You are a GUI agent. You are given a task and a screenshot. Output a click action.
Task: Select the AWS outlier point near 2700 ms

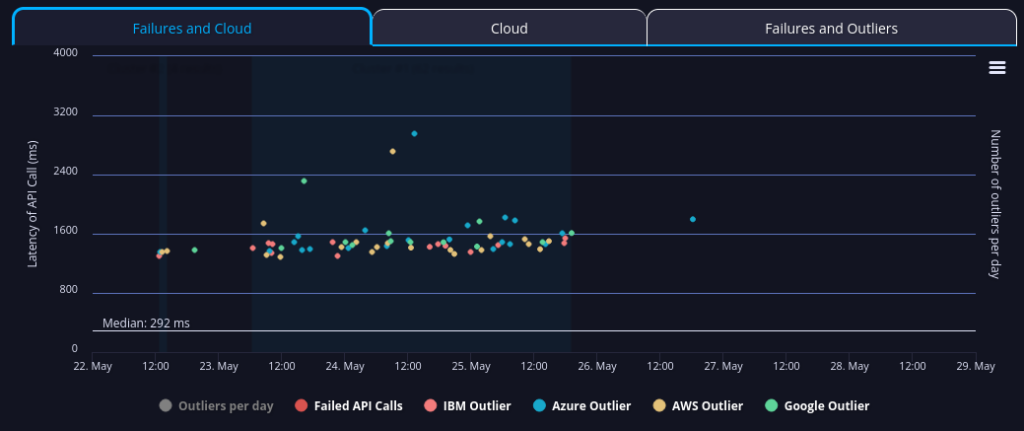click(x=392, y=151)
